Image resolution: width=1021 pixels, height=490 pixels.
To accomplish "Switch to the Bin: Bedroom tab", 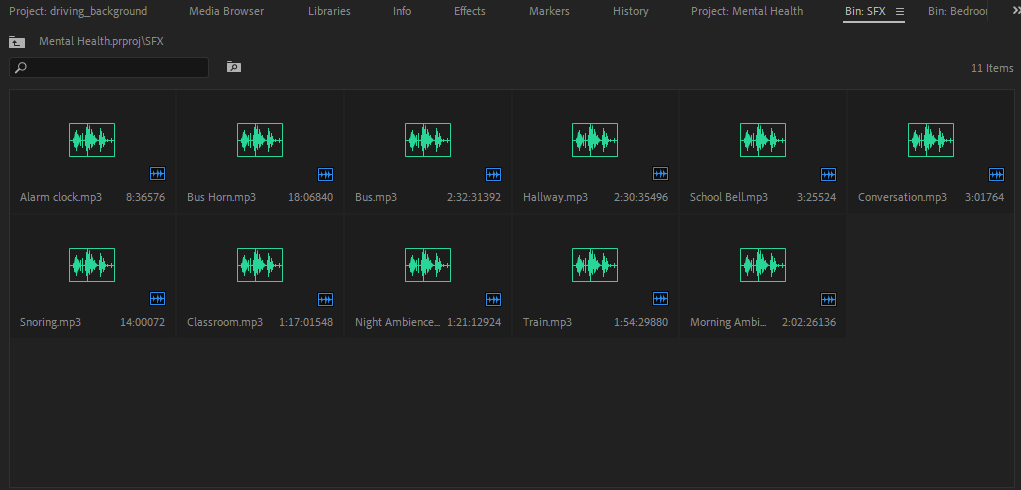I will pos(958,11).
